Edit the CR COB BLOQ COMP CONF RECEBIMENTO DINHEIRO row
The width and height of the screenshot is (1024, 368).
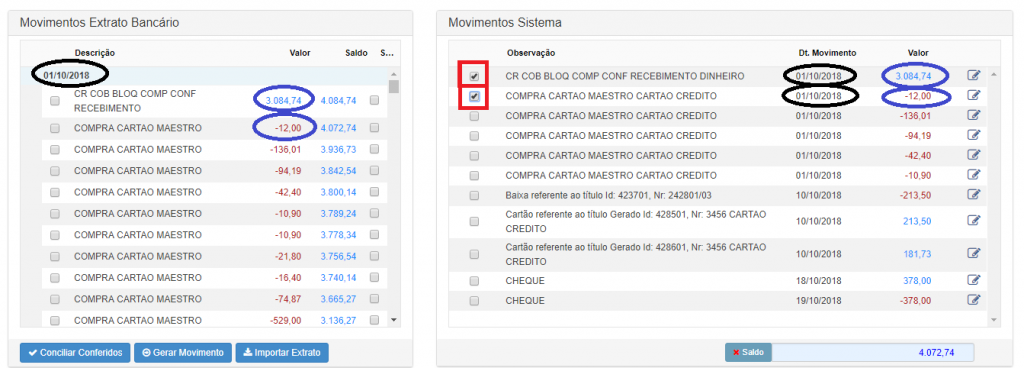pyautogui.click(x=974, y=76)
